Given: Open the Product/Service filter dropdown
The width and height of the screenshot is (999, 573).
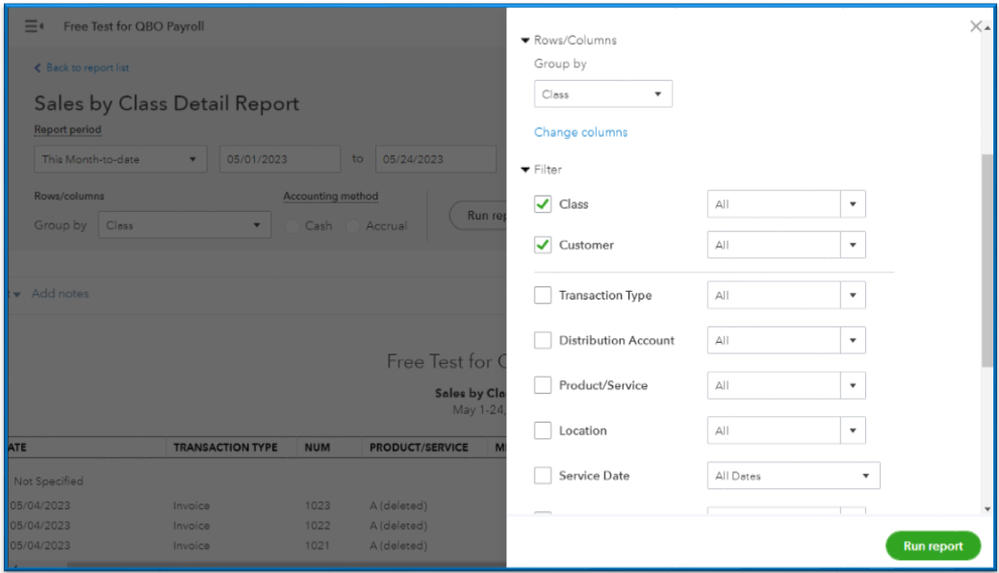Looking at the screenshot, I should click(852, 385).
